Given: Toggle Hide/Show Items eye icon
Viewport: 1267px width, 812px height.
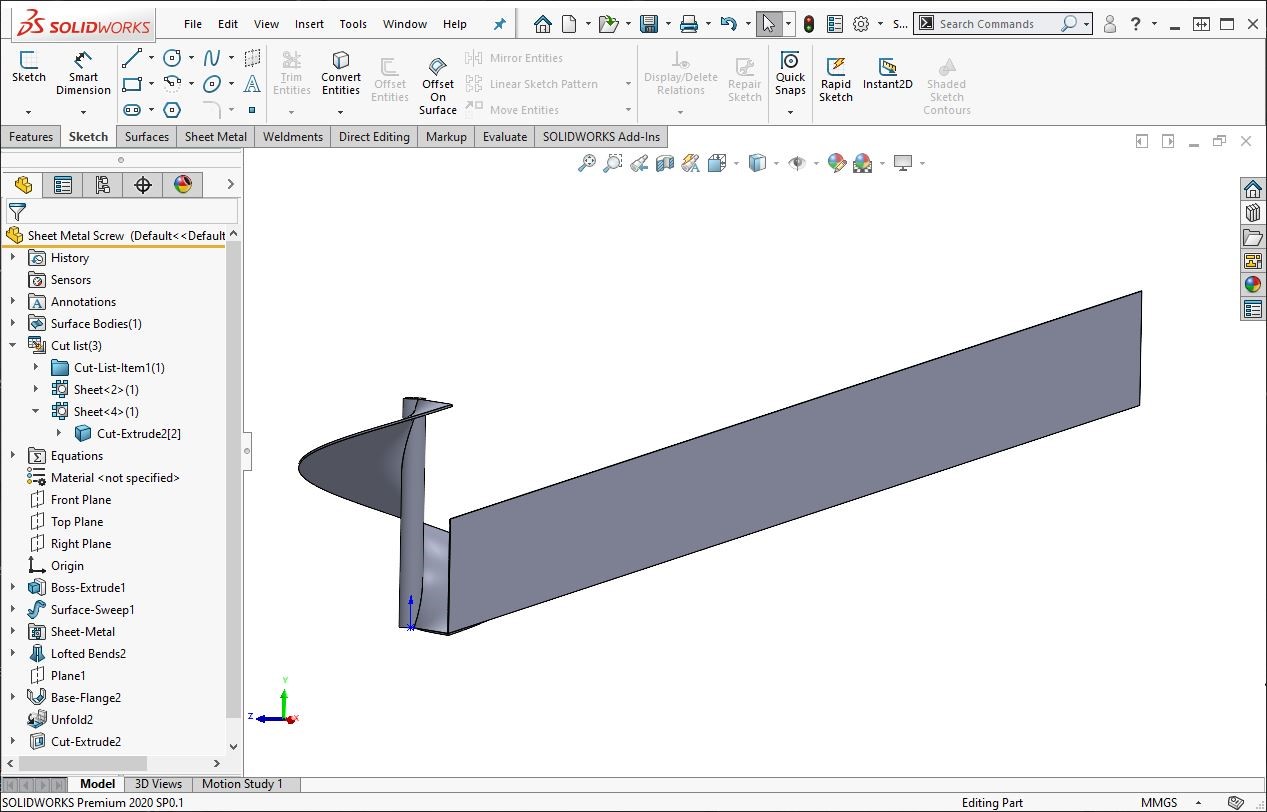Looking at the screenshot, I should click(x=796, y=163).
